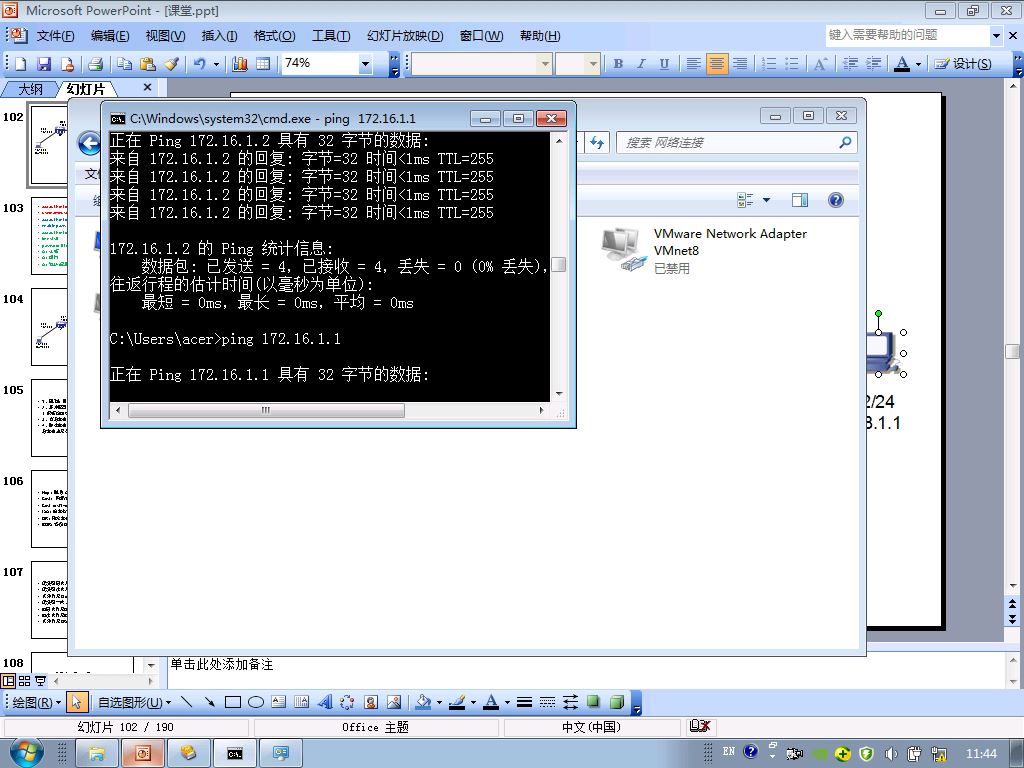Open help in network connections window
Image resolution: width=1024 pixels, height=768 pixels.
coord(835,200)
